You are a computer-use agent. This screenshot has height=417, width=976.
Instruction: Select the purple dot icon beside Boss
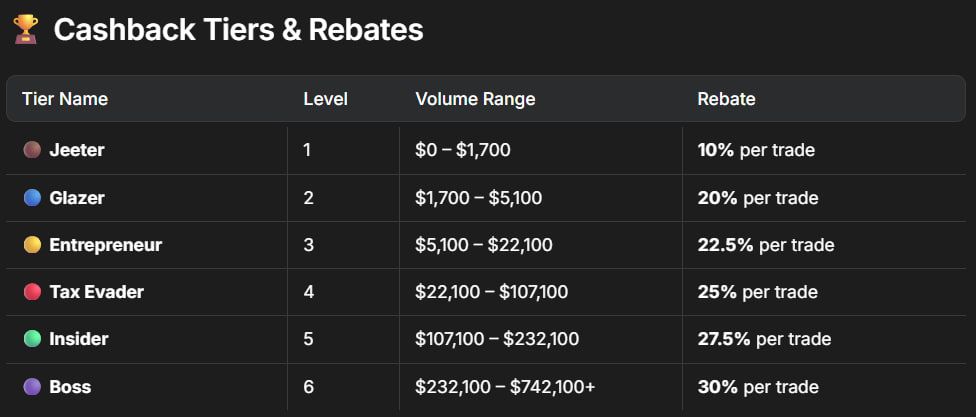tap(32, 386)
